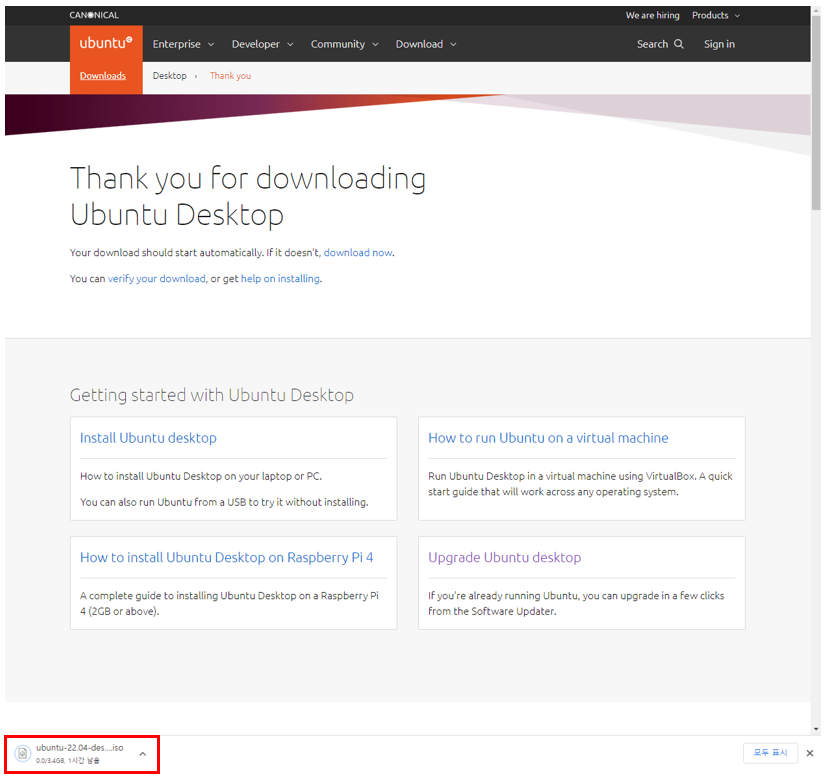Select the Downloads tab
The width and height of the screenshot is (826, 779).
[x=103, y=76]
